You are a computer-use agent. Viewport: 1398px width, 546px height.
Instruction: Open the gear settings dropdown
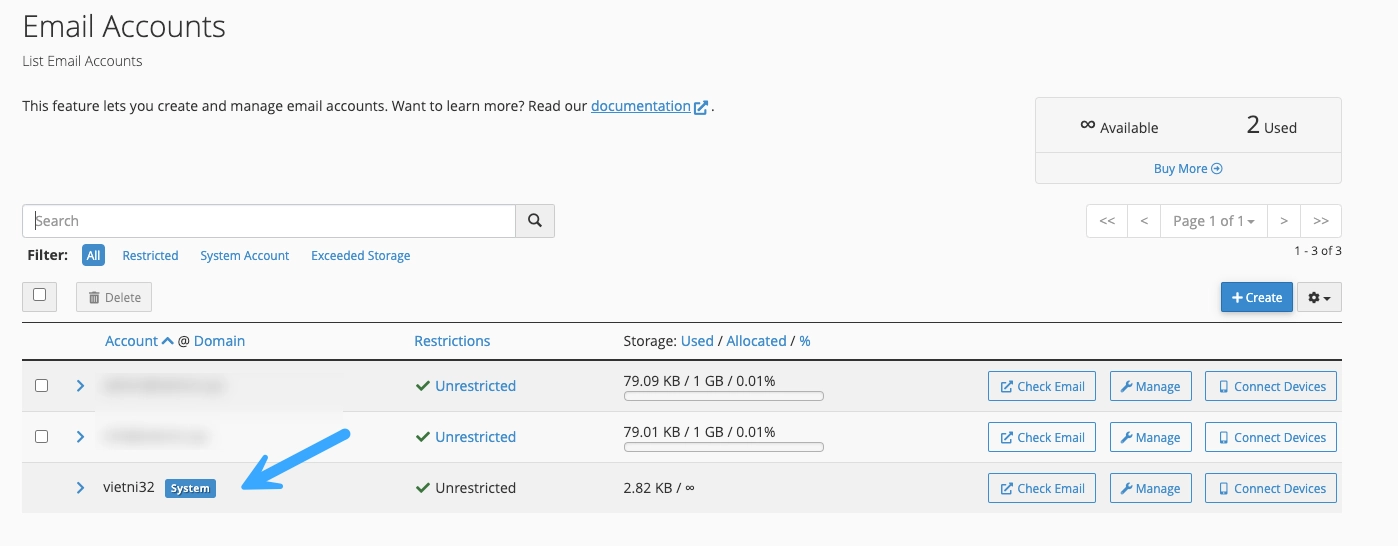pos(1319,297)
